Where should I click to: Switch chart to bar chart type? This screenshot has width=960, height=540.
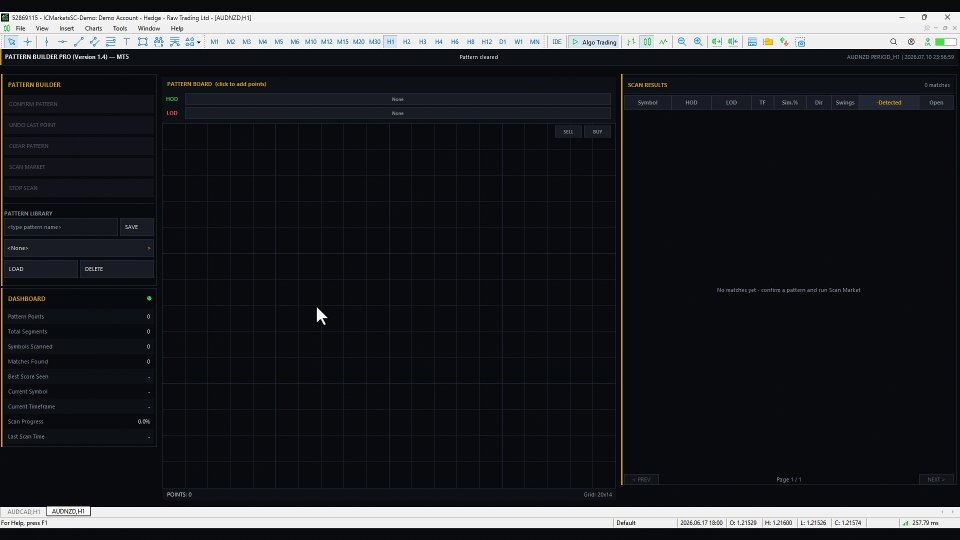[631, 42]
